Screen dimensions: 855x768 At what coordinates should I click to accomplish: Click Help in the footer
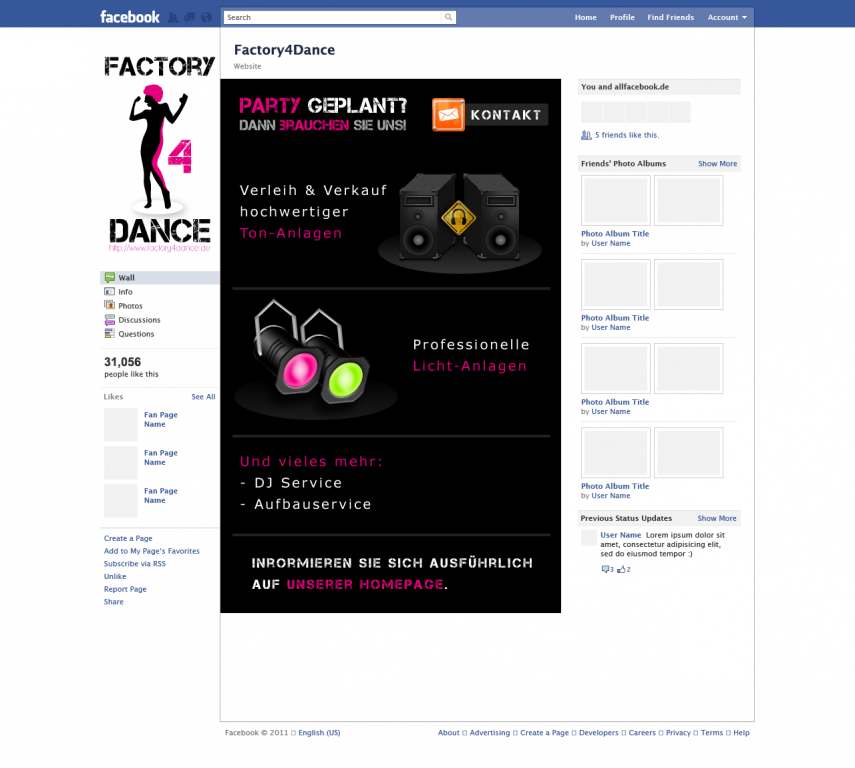click(x=741, y=733)
